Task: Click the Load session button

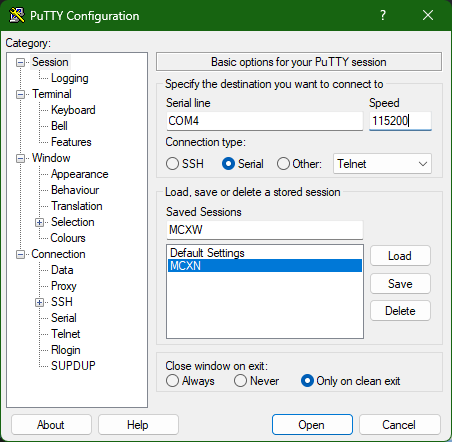Action: 400,256
